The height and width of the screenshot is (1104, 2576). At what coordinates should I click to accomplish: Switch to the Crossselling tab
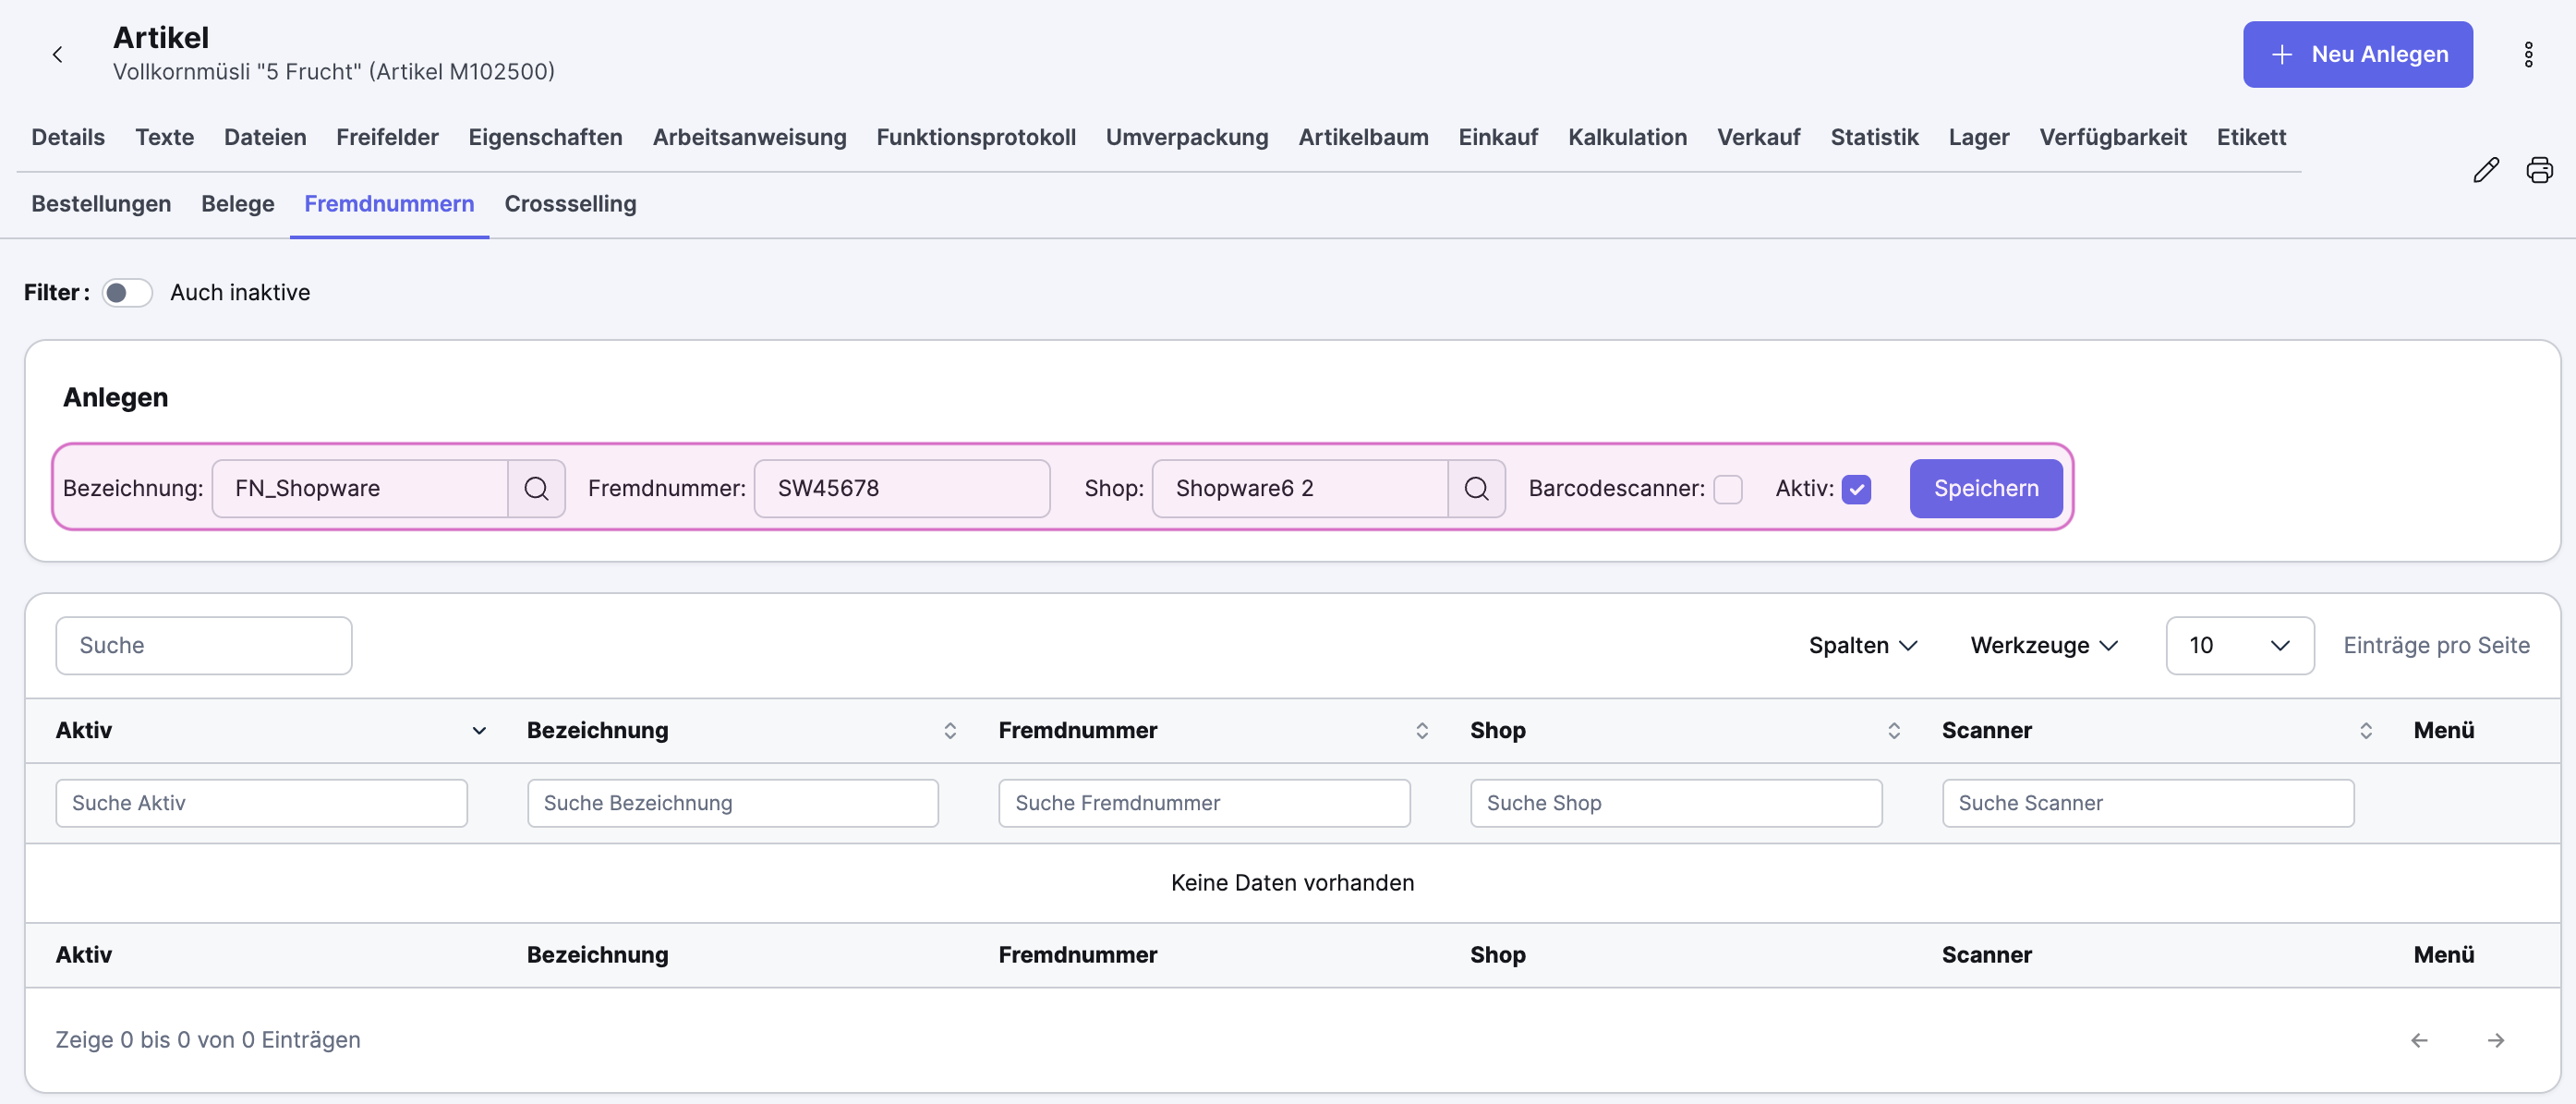(x=570, y=203)
